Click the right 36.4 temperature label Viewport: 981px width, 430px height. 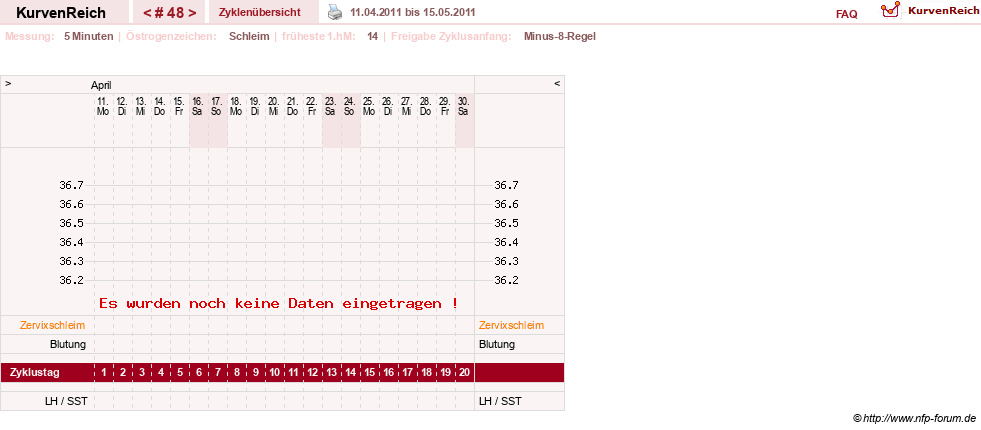click(506, 242)
